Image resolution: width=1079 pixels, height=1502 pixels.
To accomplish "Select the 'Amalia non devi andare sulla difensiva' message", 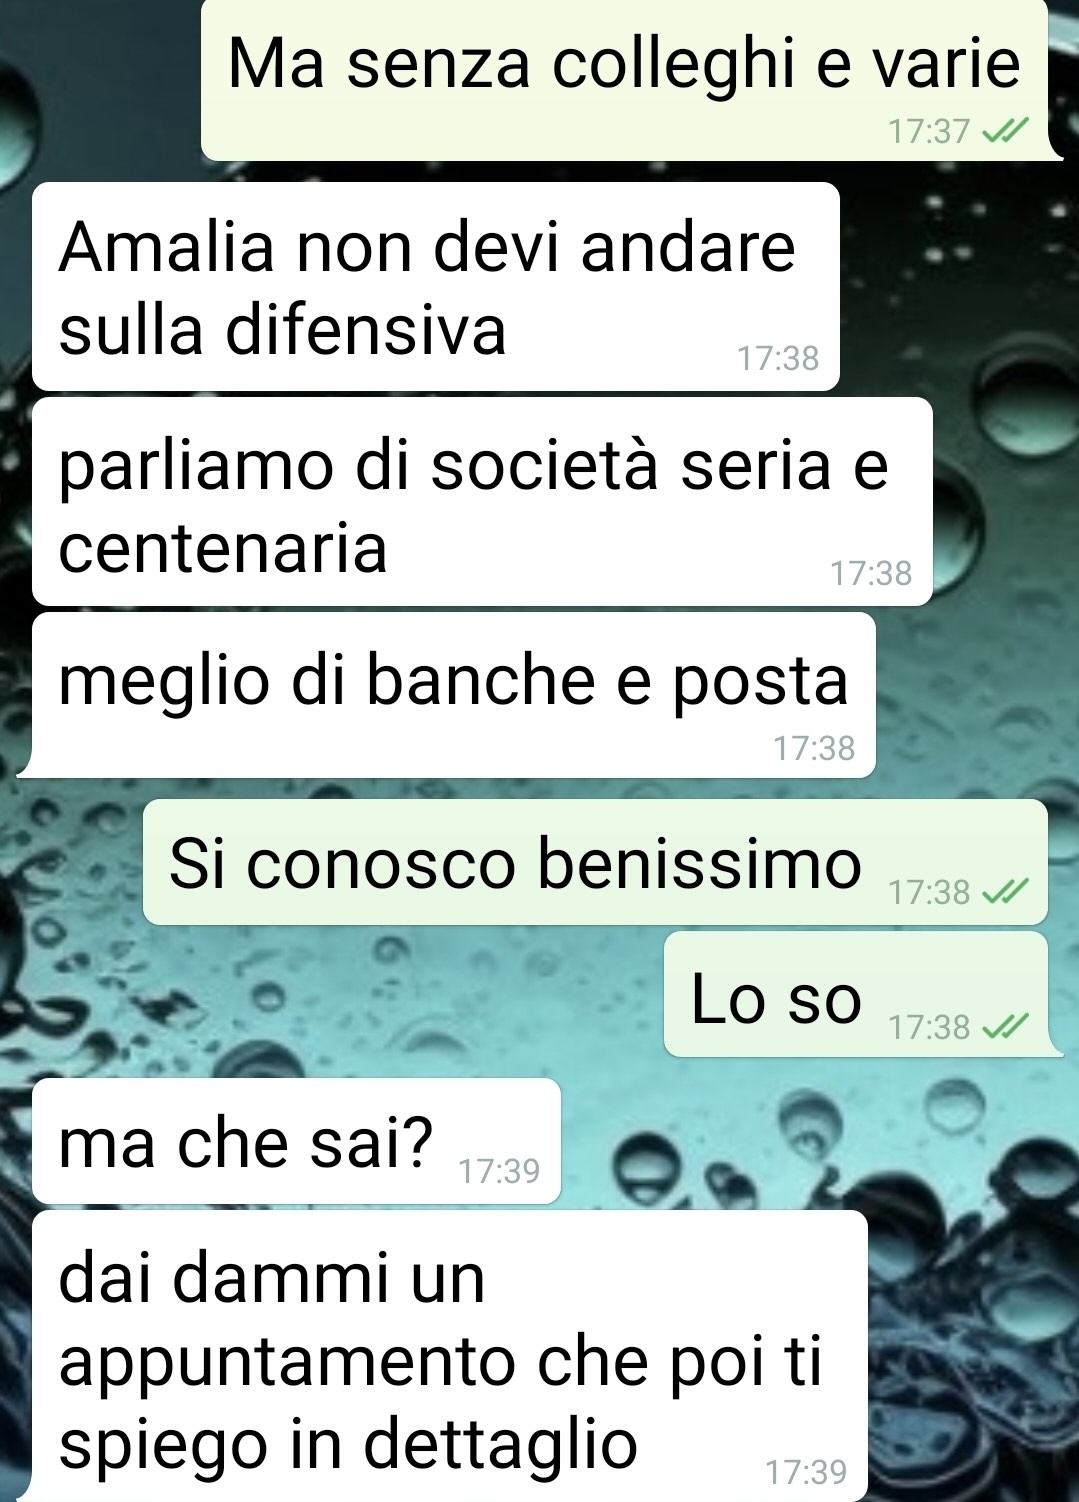I will (x=436, y=286).
